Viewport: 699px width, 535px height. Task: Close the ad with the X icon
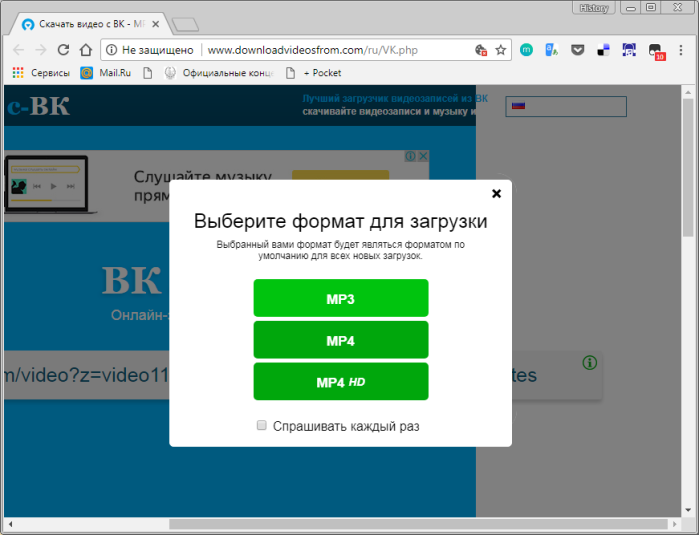pos(424,156)
